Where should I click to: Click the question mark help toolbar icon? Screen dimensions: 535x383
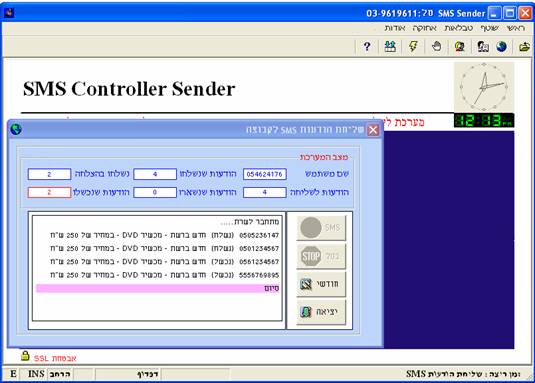367,46
